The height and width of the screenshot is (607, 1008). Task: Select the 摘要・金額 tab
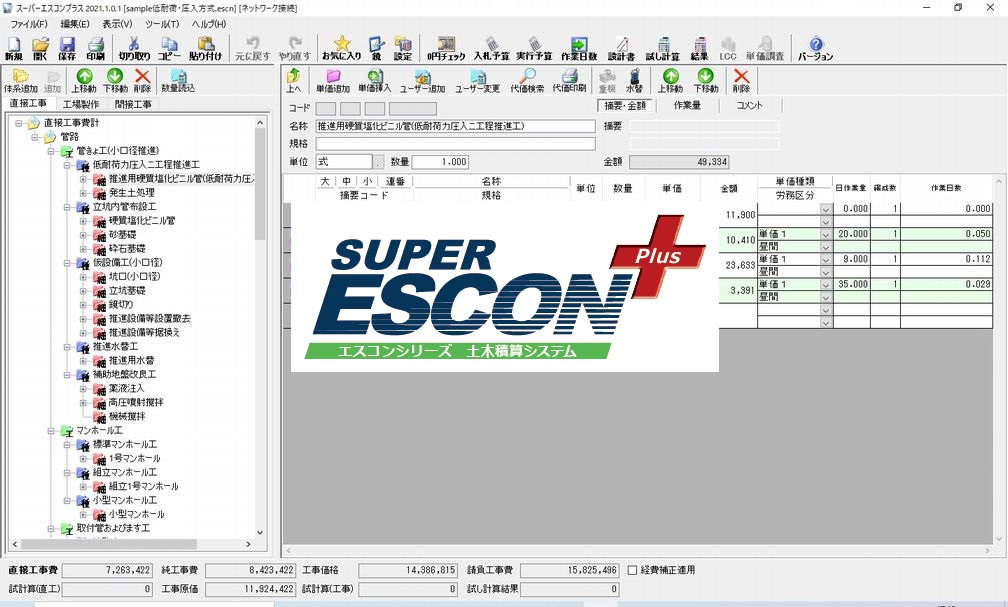[625, 105]
